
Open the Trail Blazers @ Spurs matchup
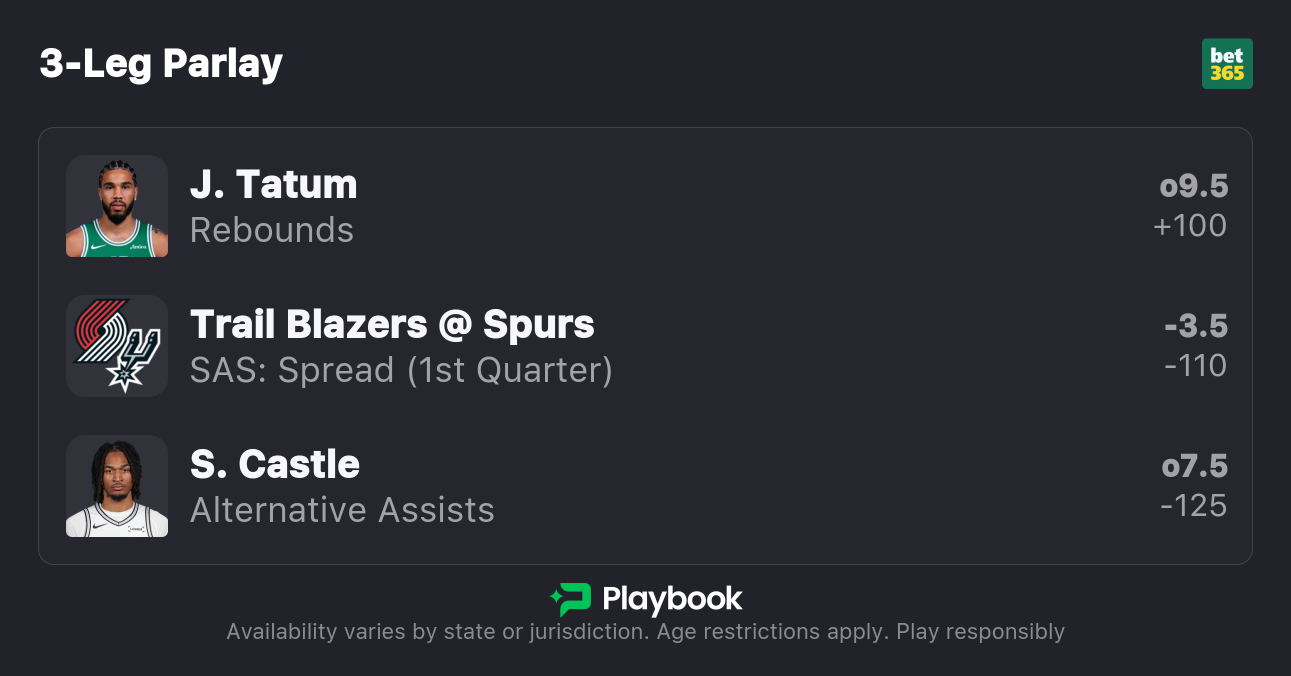392,325
